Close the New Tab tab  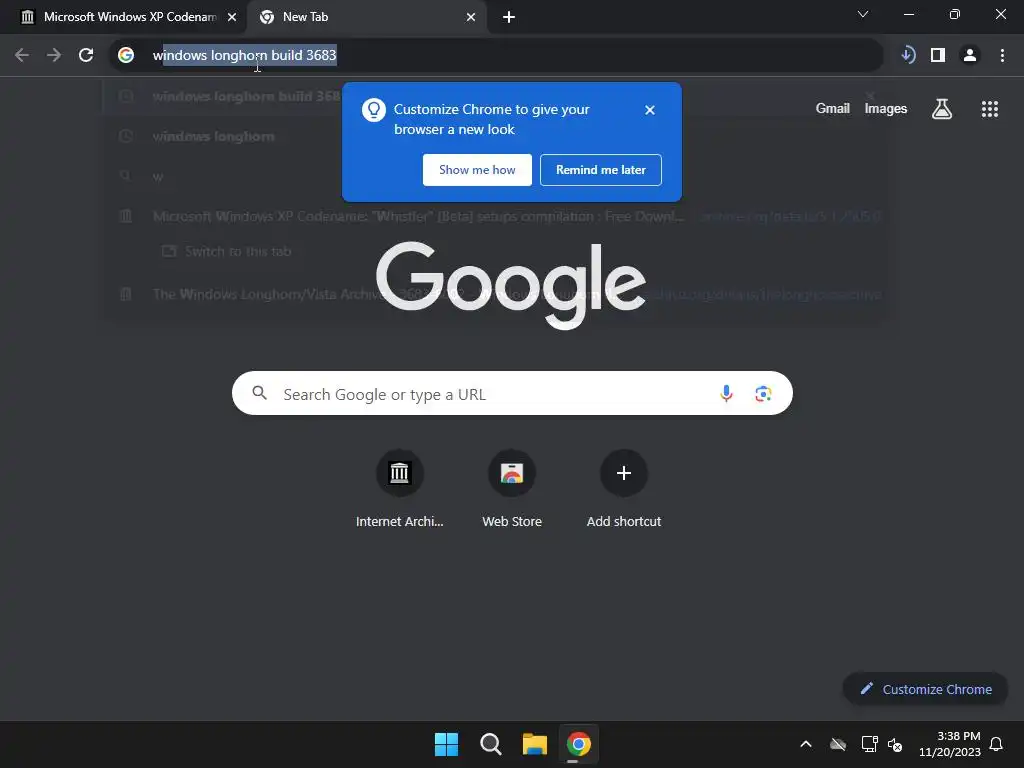tap(471, 17)
